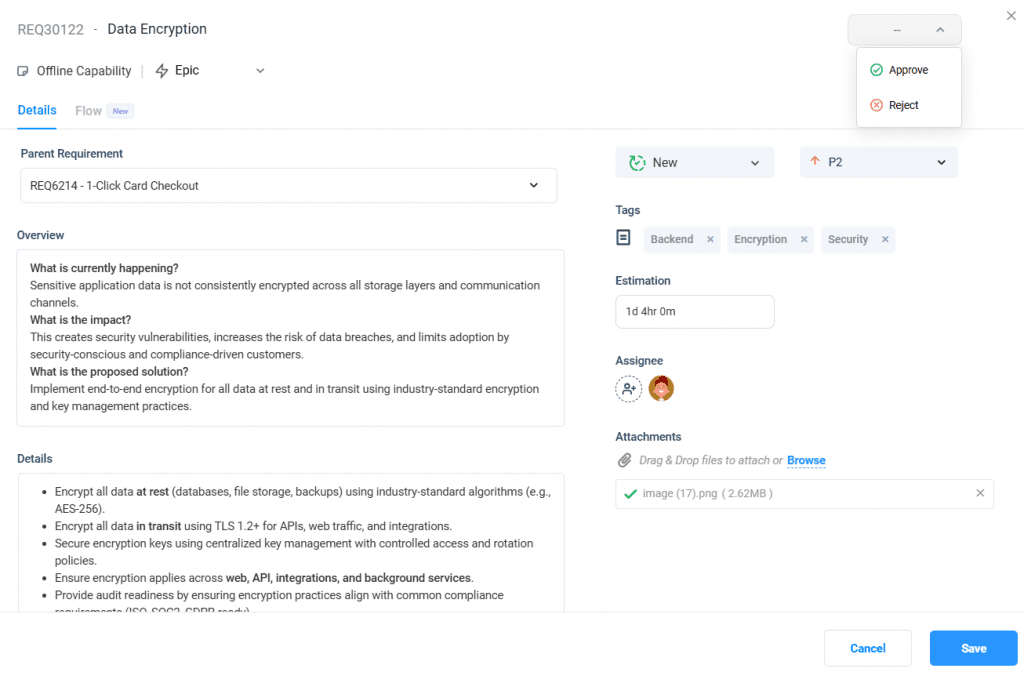Click the assignee avatar picture
Image resolution: width=1024 pixels, height=676 pixels.
pyautogui.click(x=661, y=389)
